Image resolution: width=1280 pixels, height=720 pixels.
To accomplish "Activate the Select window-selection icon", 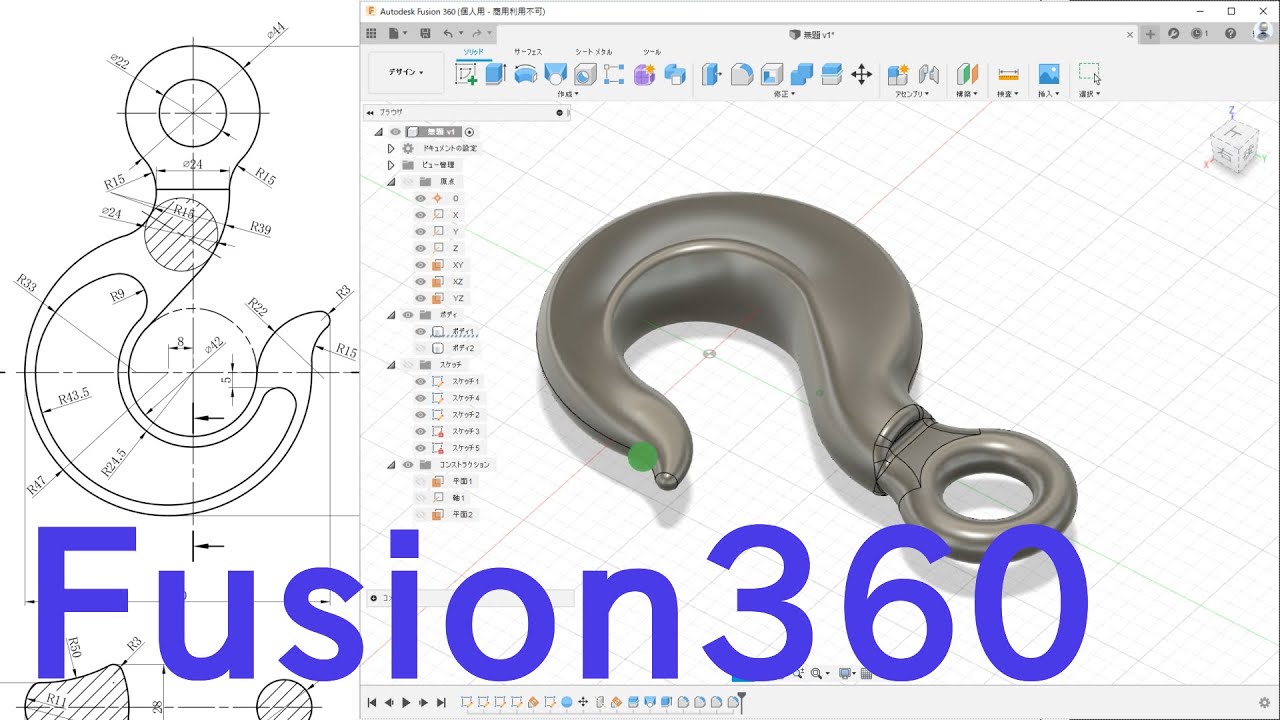I will pos(1089,73).
